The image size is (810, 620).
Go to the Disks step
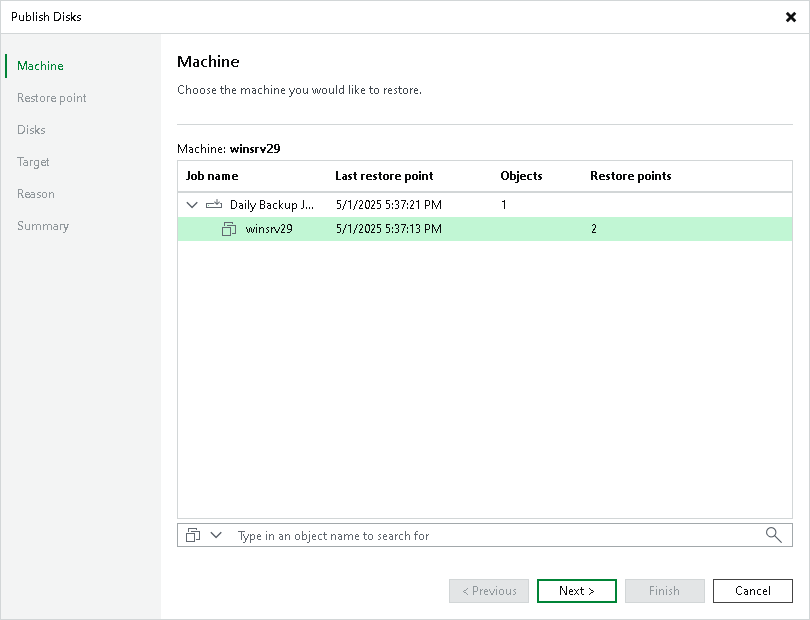(x=31, y=130)
